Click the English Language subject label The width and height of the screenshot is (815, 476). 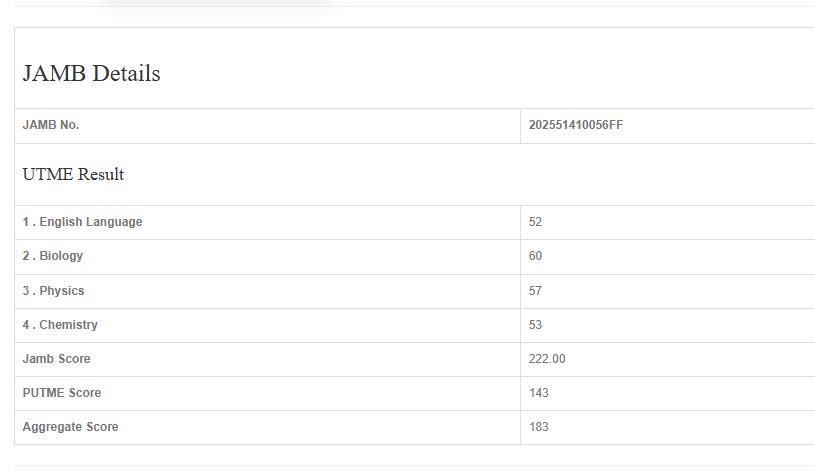coord(91,222)
